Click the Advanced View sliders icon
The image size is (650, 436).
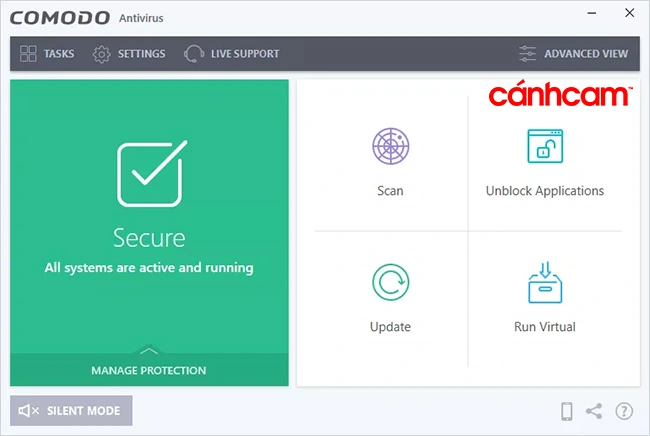(527, 54)
